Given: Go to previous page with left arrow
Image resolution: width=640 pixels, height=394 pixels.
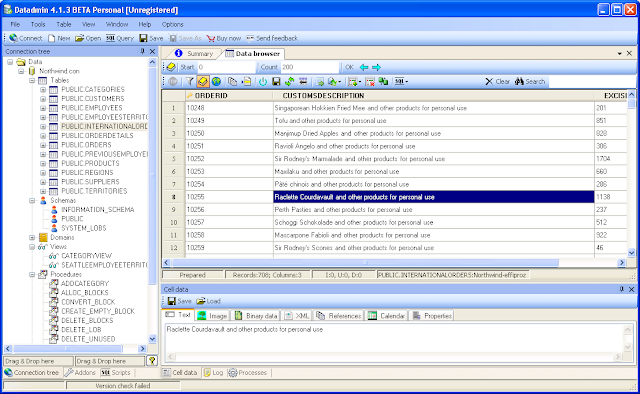Looking at the screenshot, I should 364,67.
